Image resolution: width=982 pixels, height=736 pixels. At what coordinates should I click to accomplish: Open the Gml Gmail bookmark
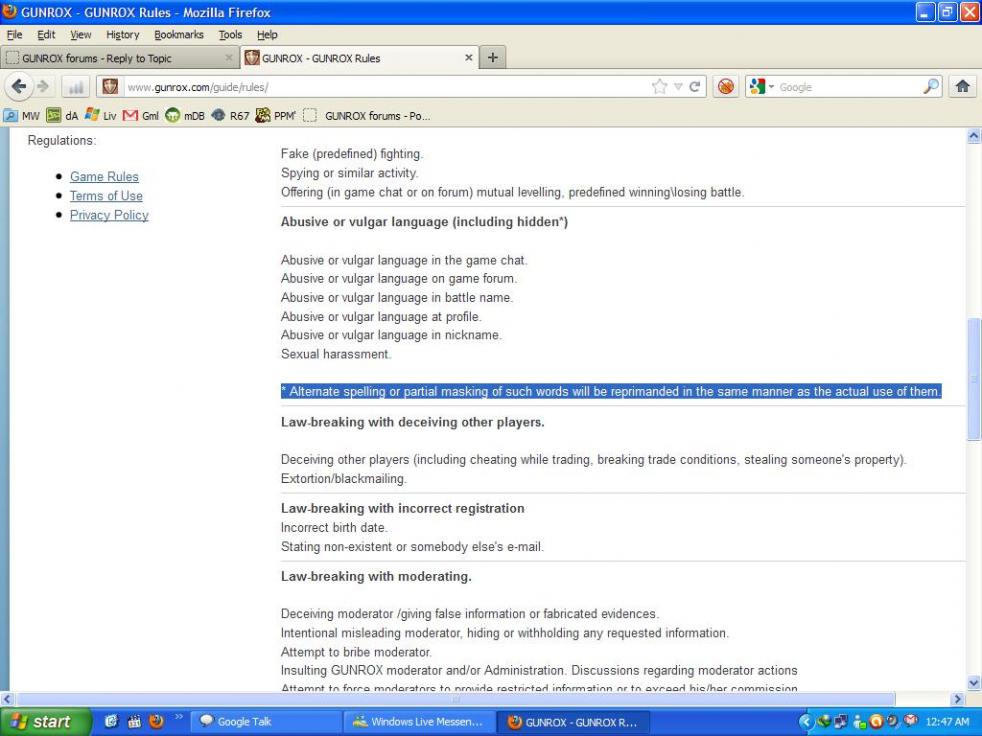click(141, 115)
